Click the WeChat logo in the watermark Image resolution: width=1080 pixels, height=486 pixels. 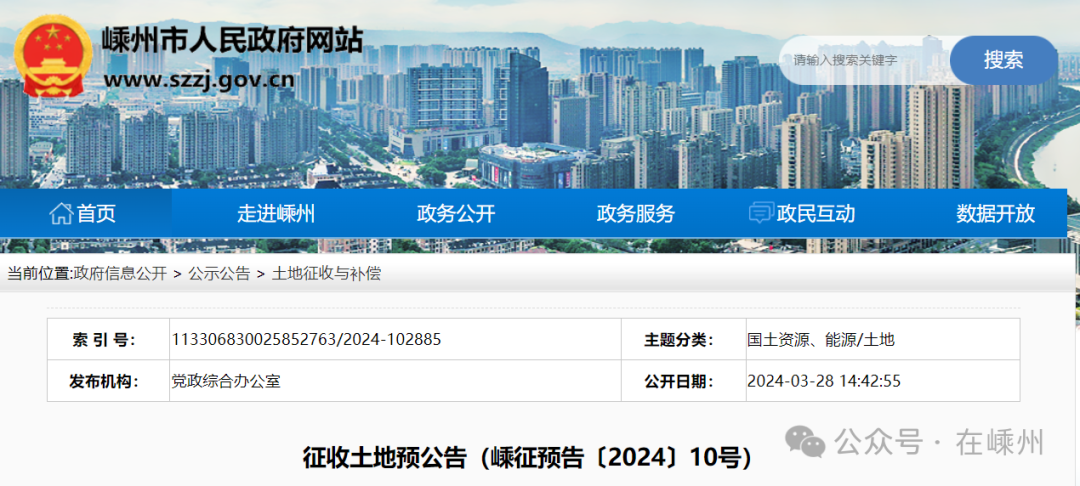[x=805, y=441]
